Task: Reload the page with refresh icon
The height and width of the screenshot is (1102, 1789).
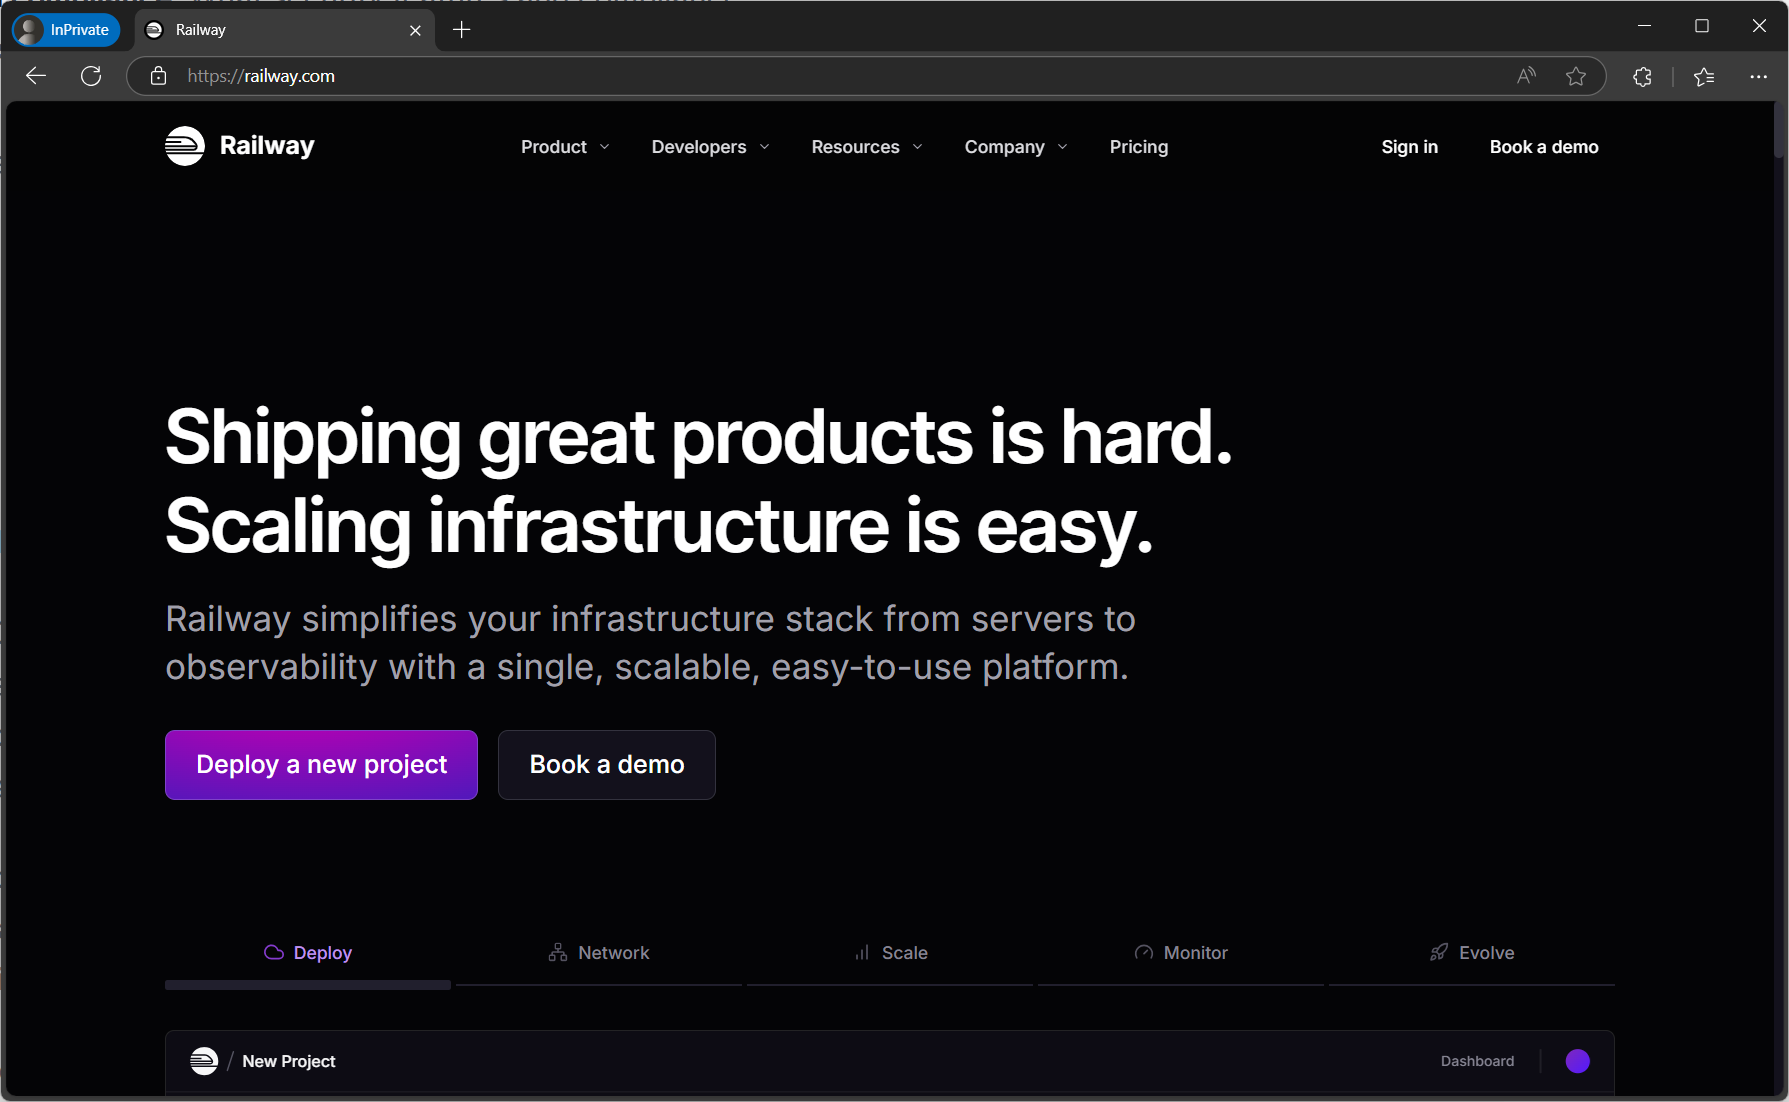Action: click(91, 76)
